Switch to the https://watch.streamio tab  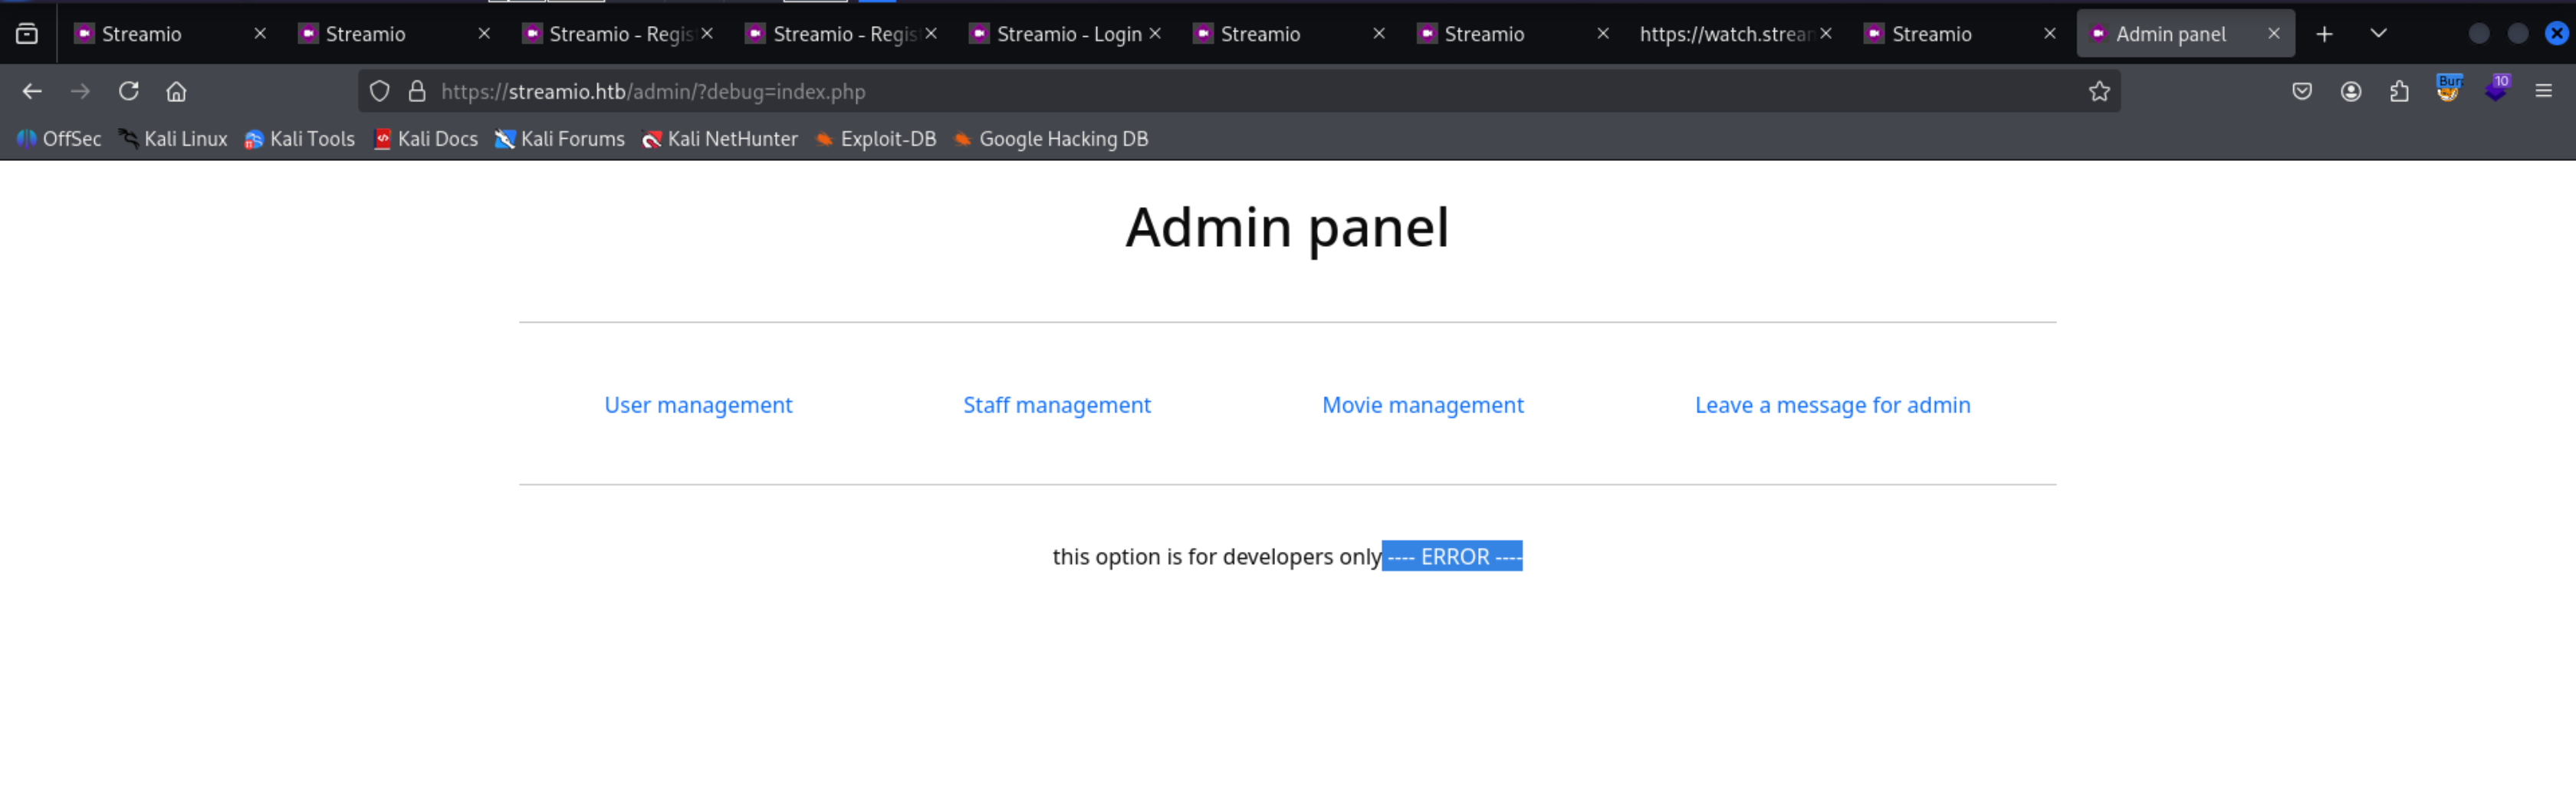tap(1724, 34)
